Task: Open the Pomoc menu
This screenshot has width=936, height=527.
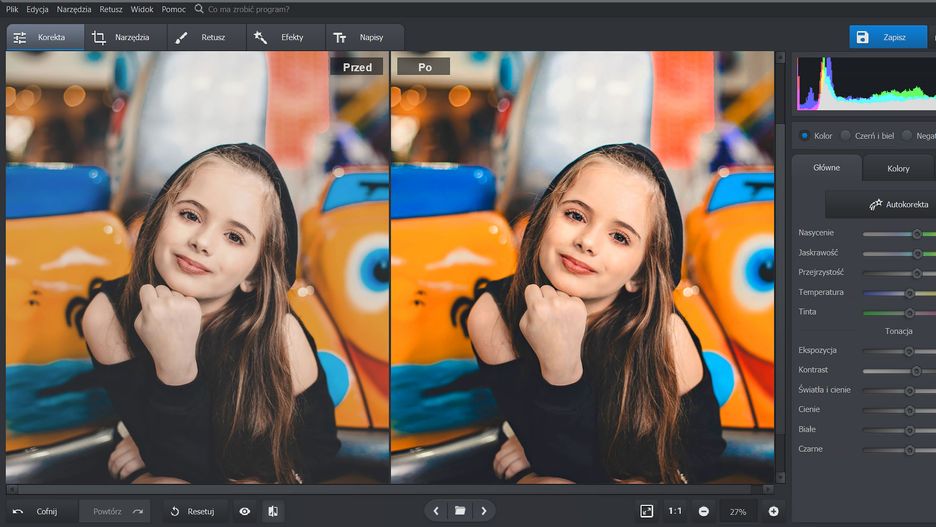Action: 174,9
